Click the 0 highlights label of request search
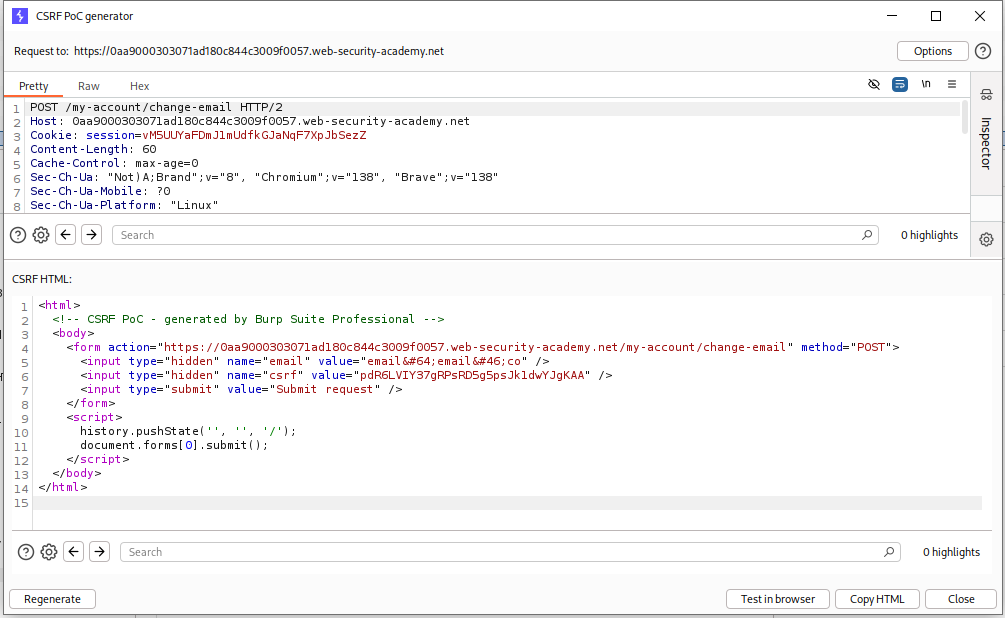 tap(929, 235)
